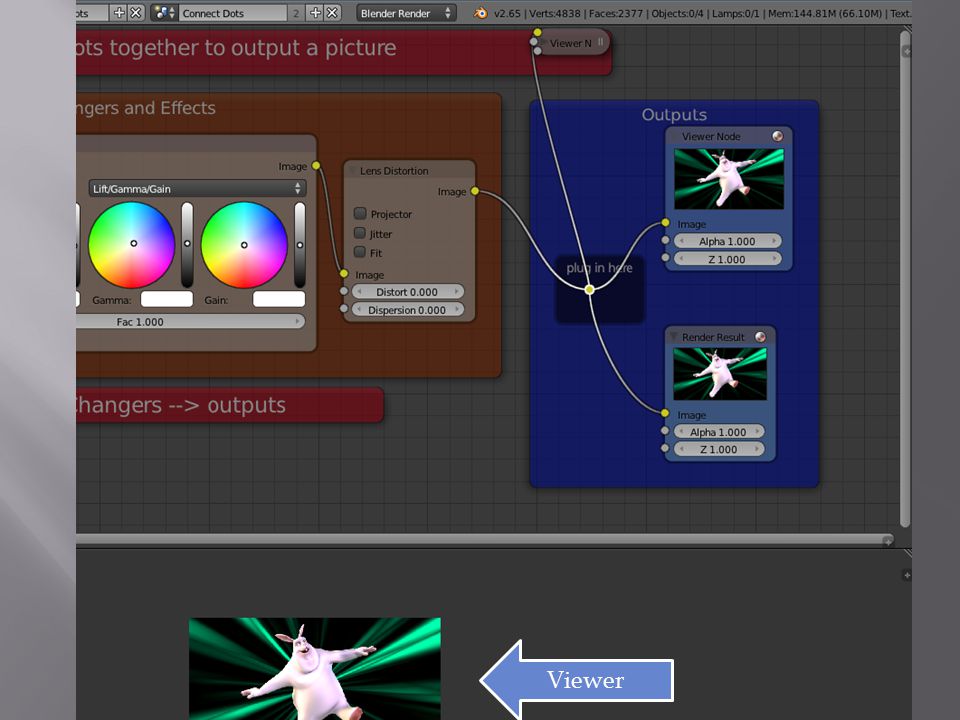Click the white Gain color swatch
The height and width of the screenshot is (720, 960).
[279, 299]
